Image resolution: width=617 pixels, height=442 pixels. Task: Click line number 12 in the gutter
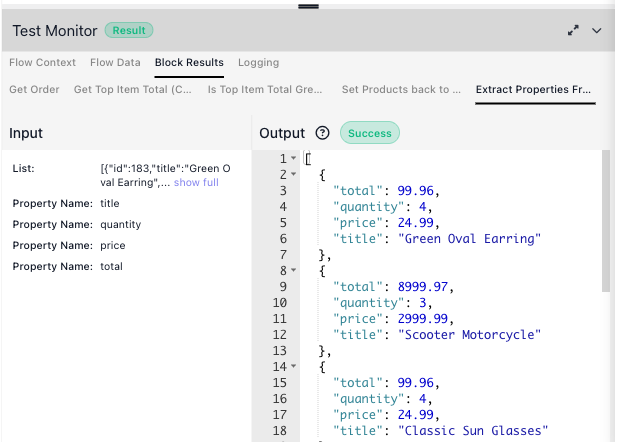click(x=280, y=335)
